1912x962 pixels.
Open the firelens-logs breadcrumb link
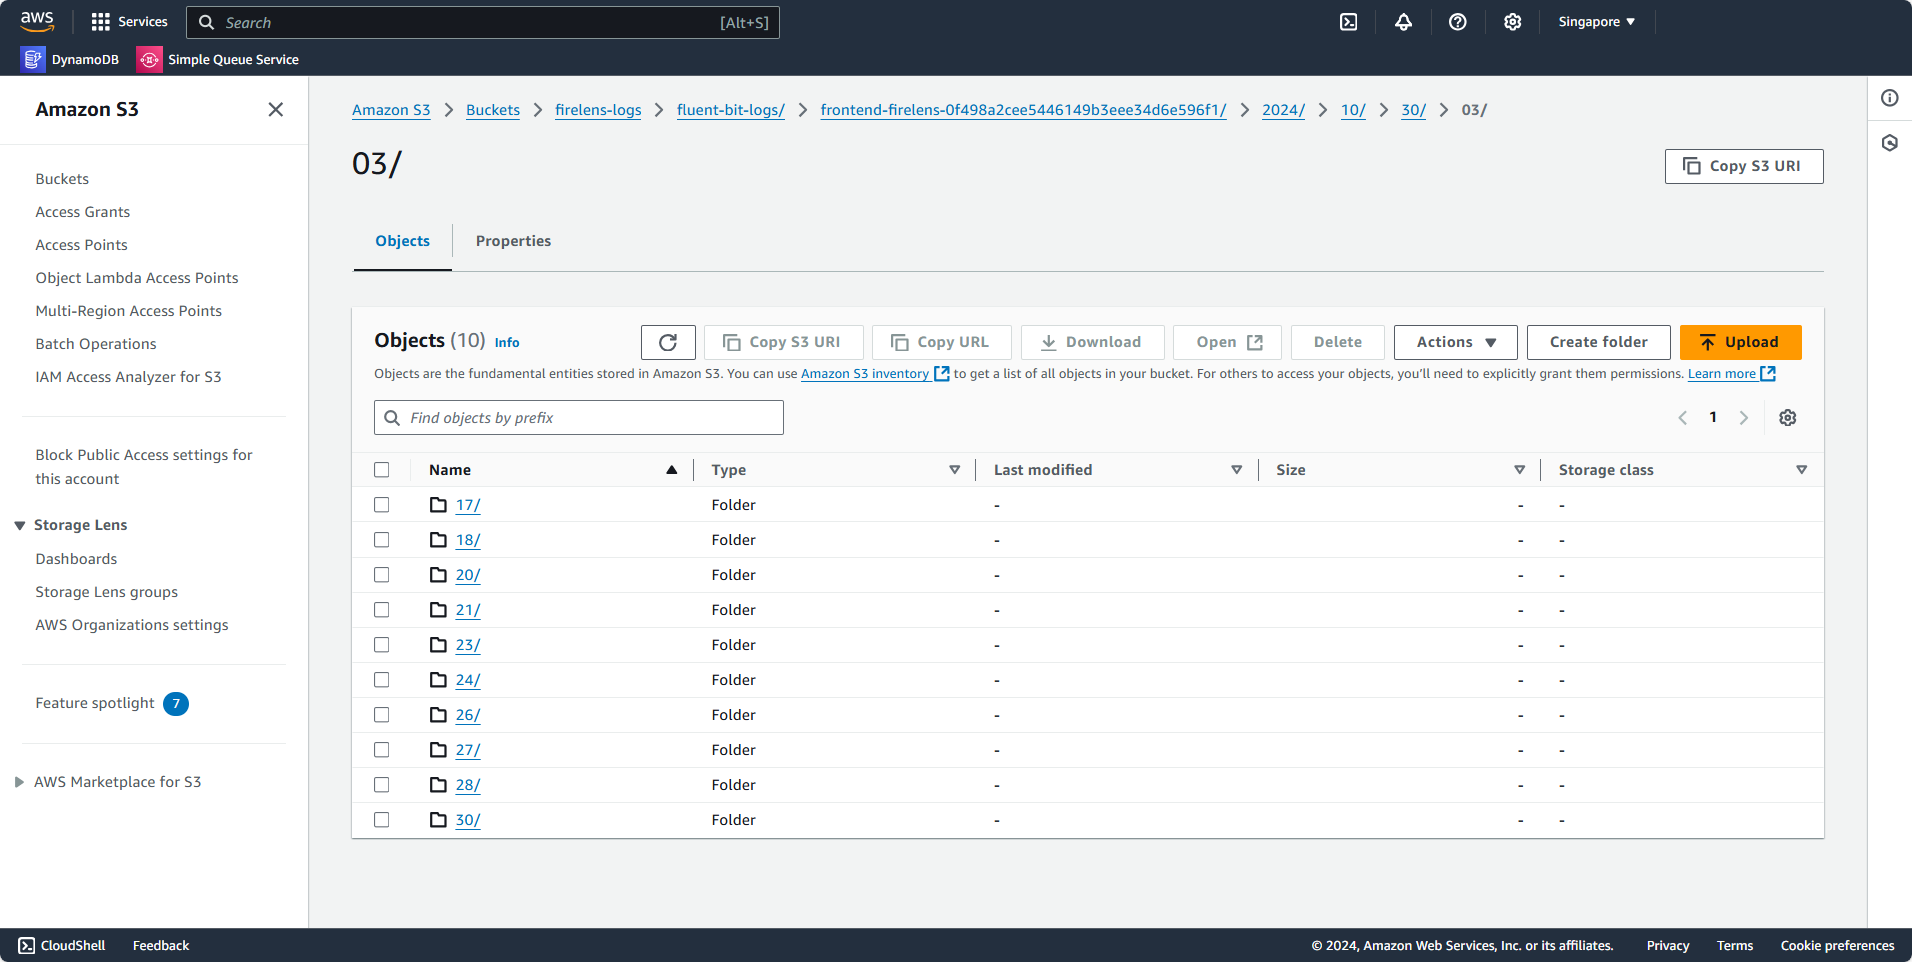tap(598, 110)
